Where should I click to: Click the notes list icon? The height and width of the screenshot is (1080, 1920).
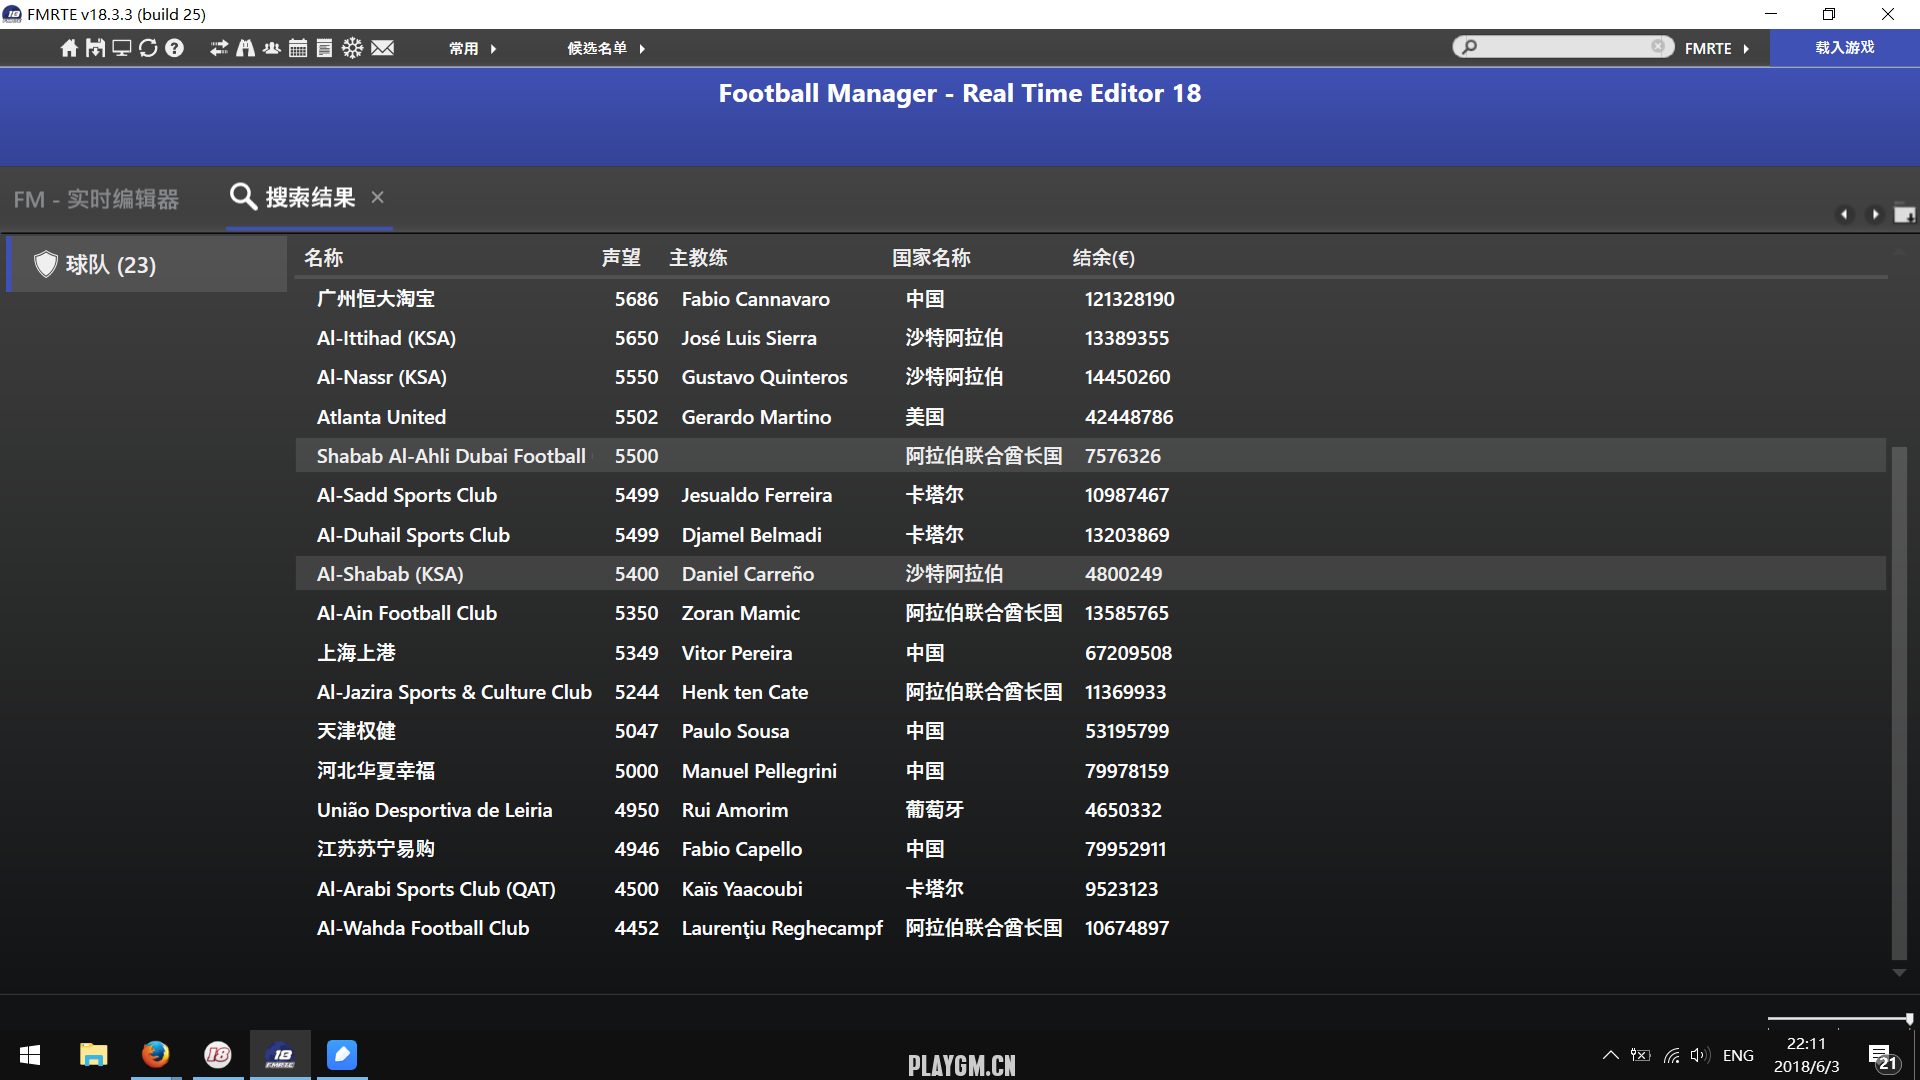click(324, 48)
